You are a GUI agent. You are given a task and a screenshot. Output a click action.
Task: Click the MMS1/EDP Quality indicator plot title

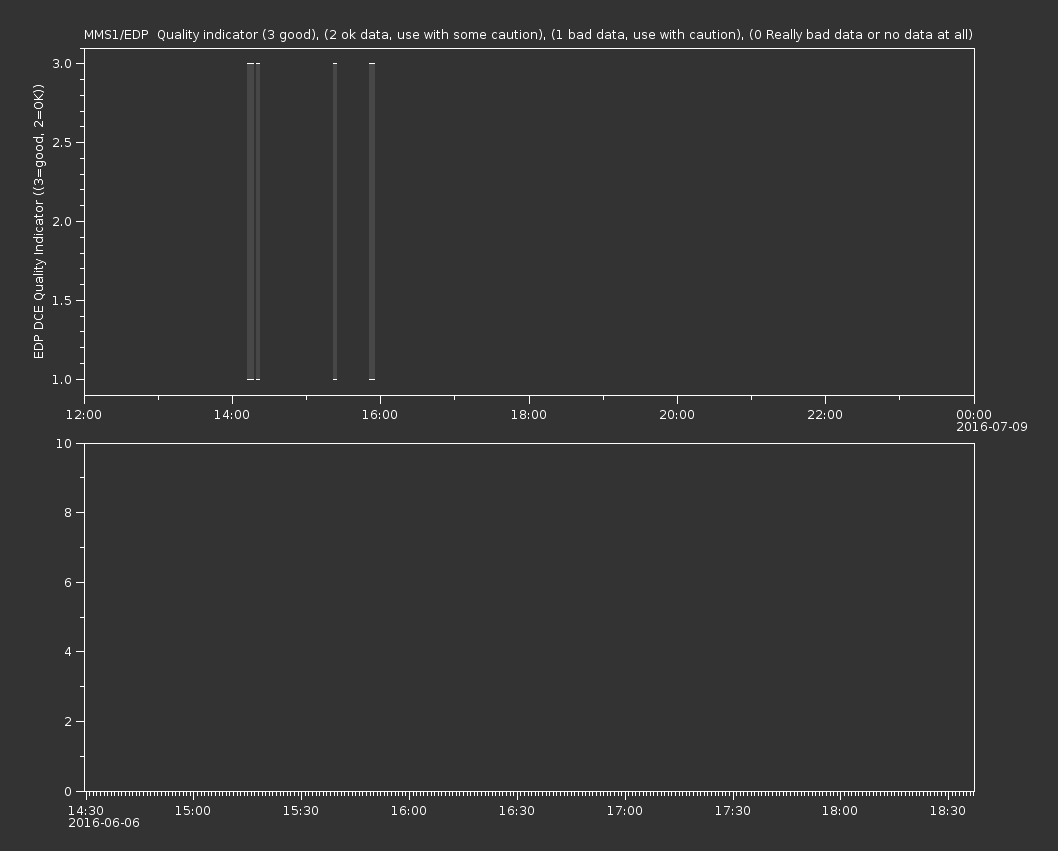(528, 34)
